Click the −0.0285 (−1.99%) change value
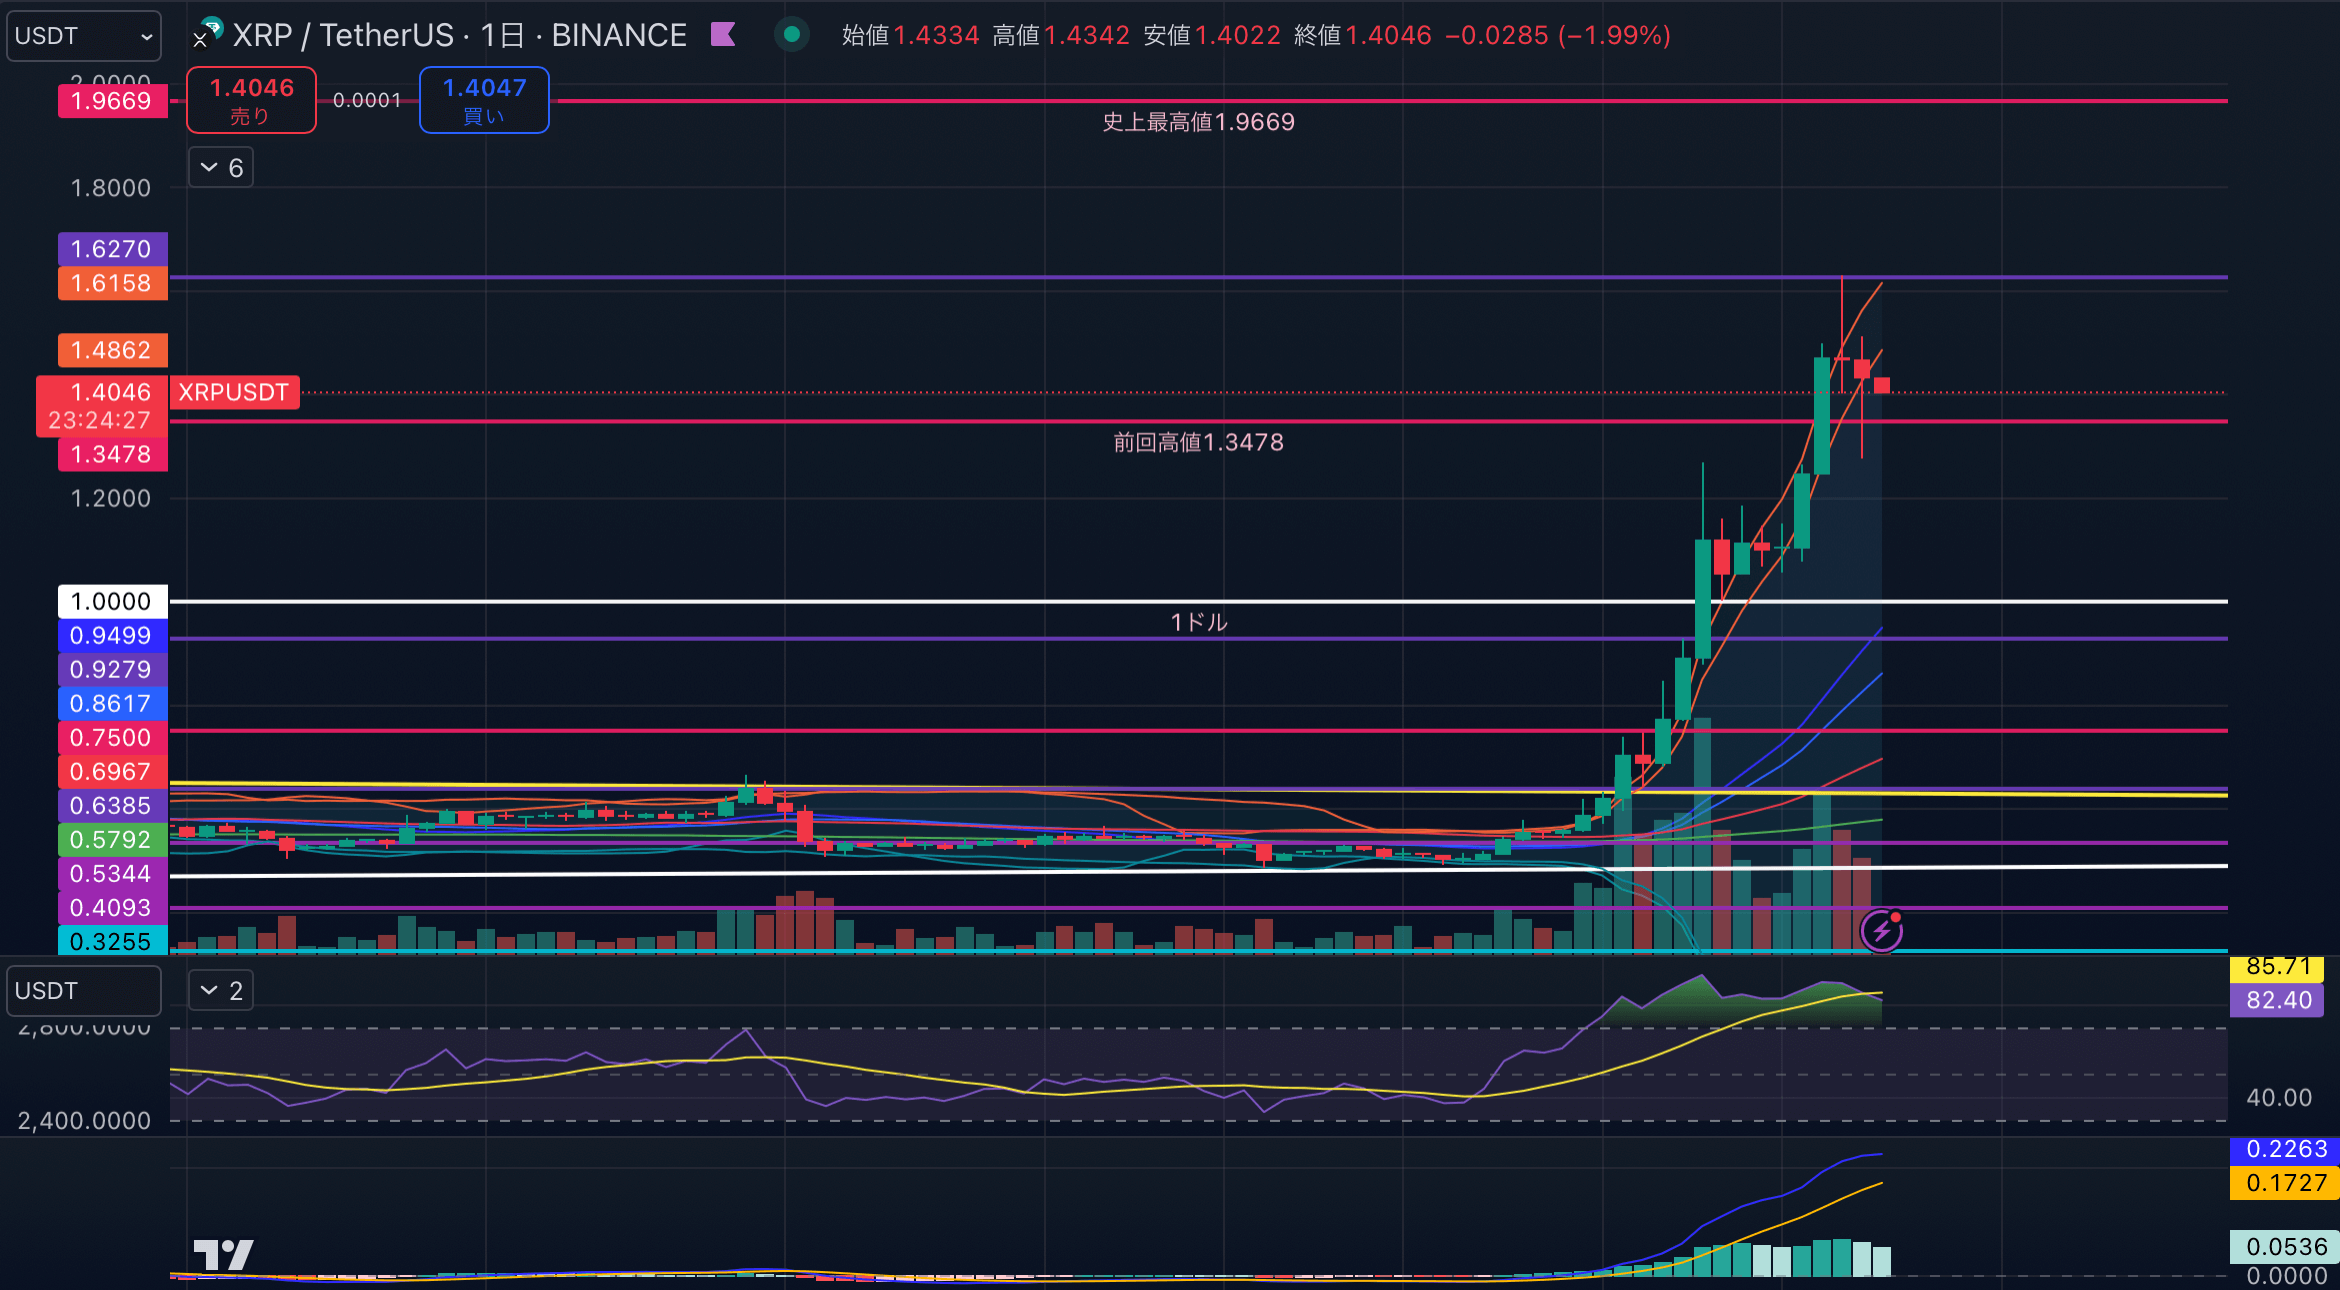 point(1558,35)
